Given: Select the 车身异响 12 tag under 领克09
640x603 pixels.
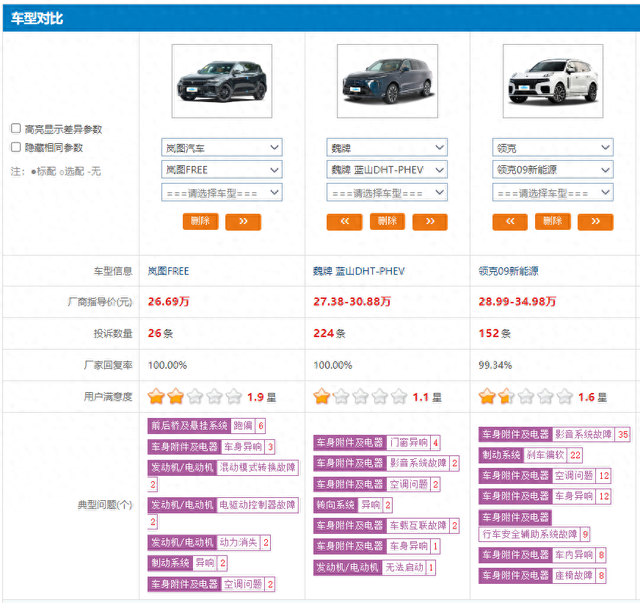Looking at the screenshot, I should point(545,496).
